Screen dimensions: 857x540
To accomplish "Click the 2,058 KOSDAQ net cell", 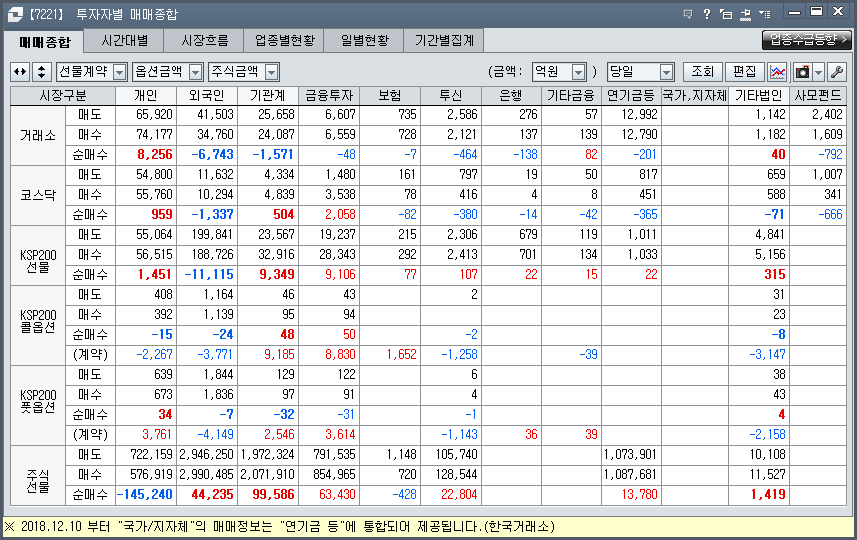I will coord(329,215).
